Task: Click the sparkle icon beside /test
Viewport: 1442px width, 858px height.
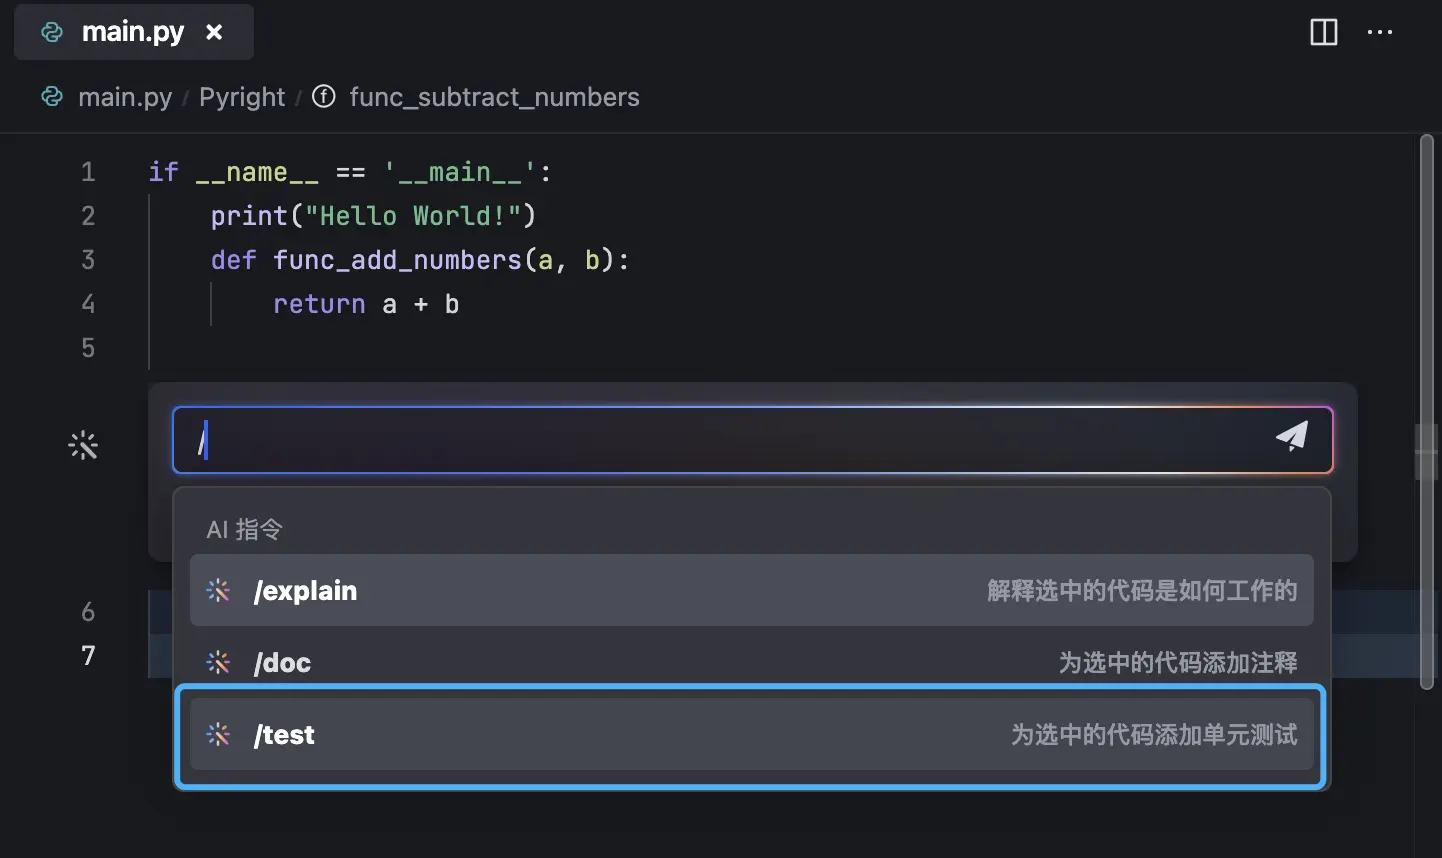Action: [218, 735]
